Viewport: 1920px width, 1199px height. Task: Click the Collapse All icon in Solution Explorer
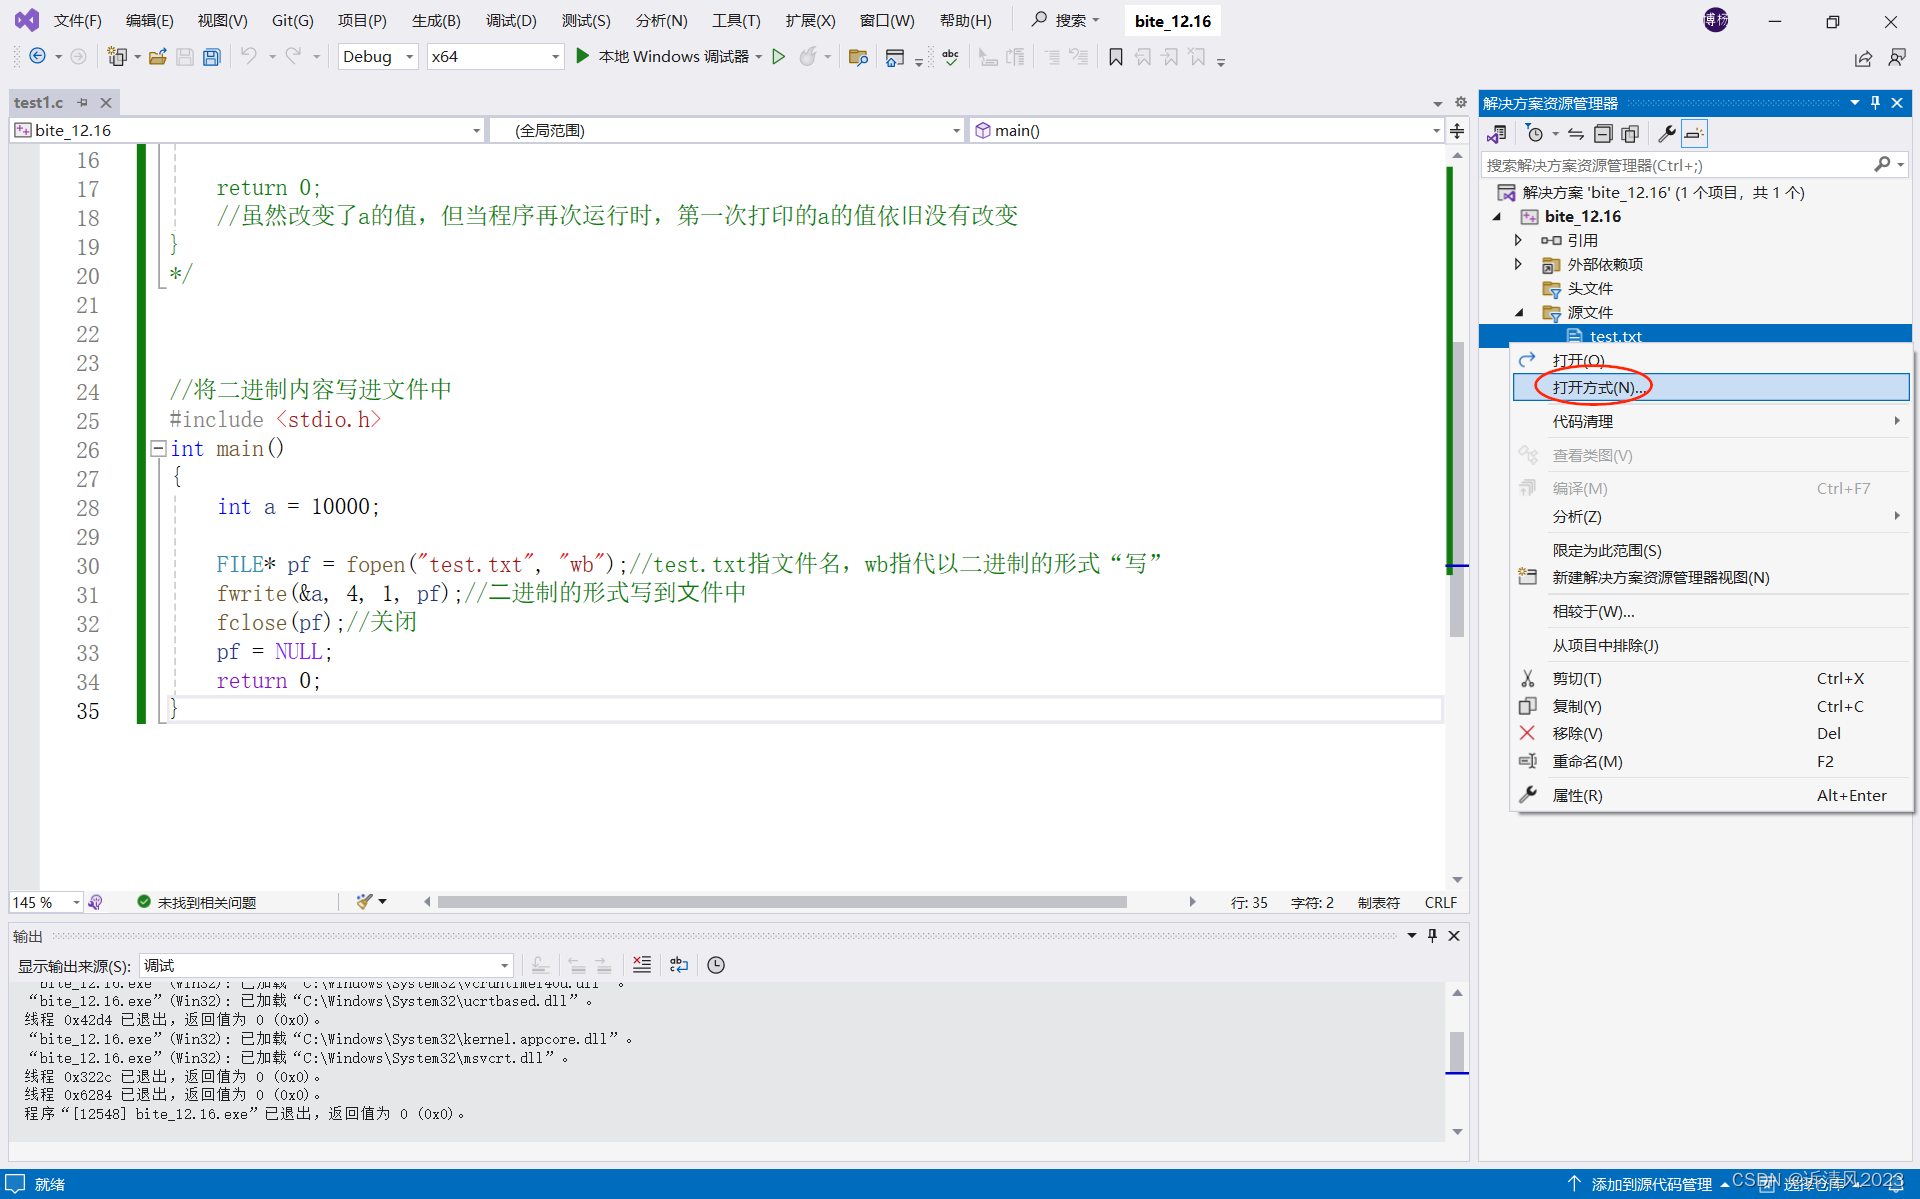(1603, 134)
